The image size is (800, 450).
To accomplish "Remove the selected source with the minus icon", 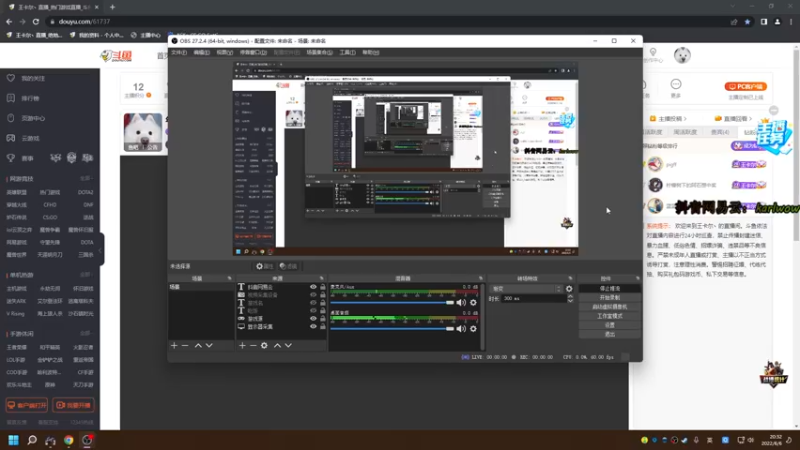I will (x=253, y=345).
